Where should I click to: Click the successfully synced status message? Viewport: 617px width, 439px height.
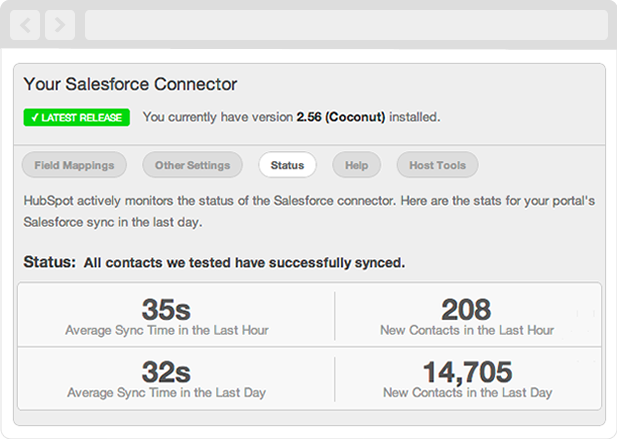click(244, 263)
